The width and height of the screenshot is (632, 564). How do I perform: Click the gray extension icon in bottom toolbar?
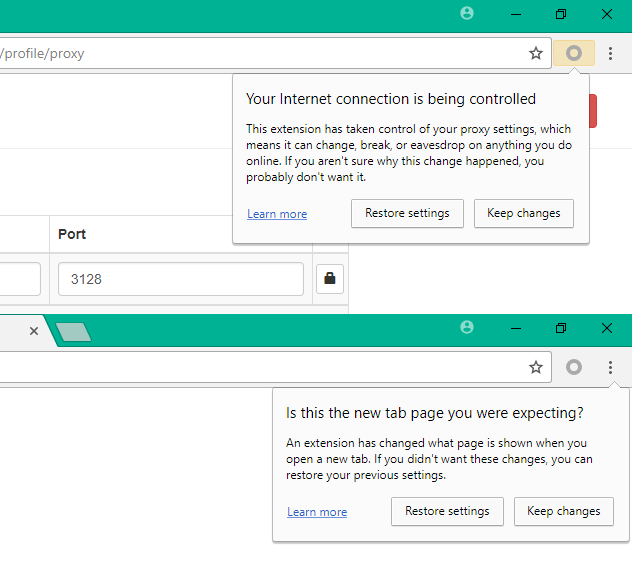tap(574, 367)
